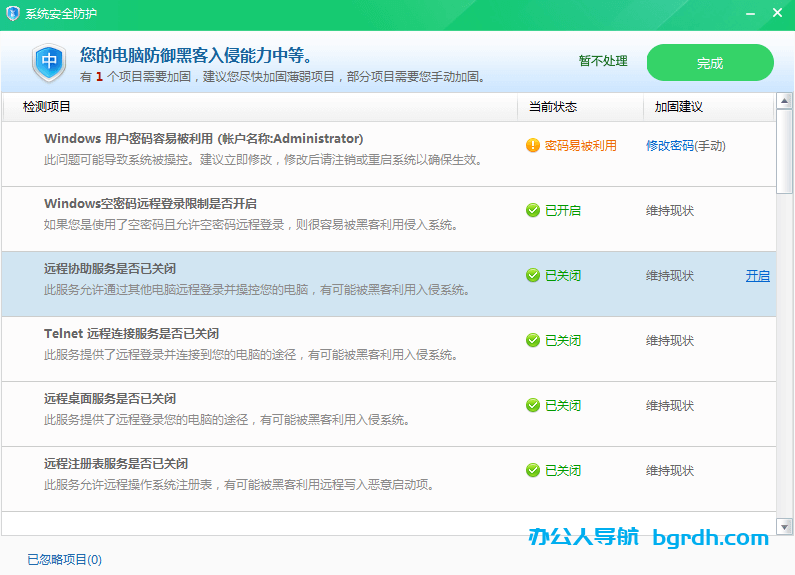
Task: Click 开启 link for 远程协助服务
Action: coord(757,276)
